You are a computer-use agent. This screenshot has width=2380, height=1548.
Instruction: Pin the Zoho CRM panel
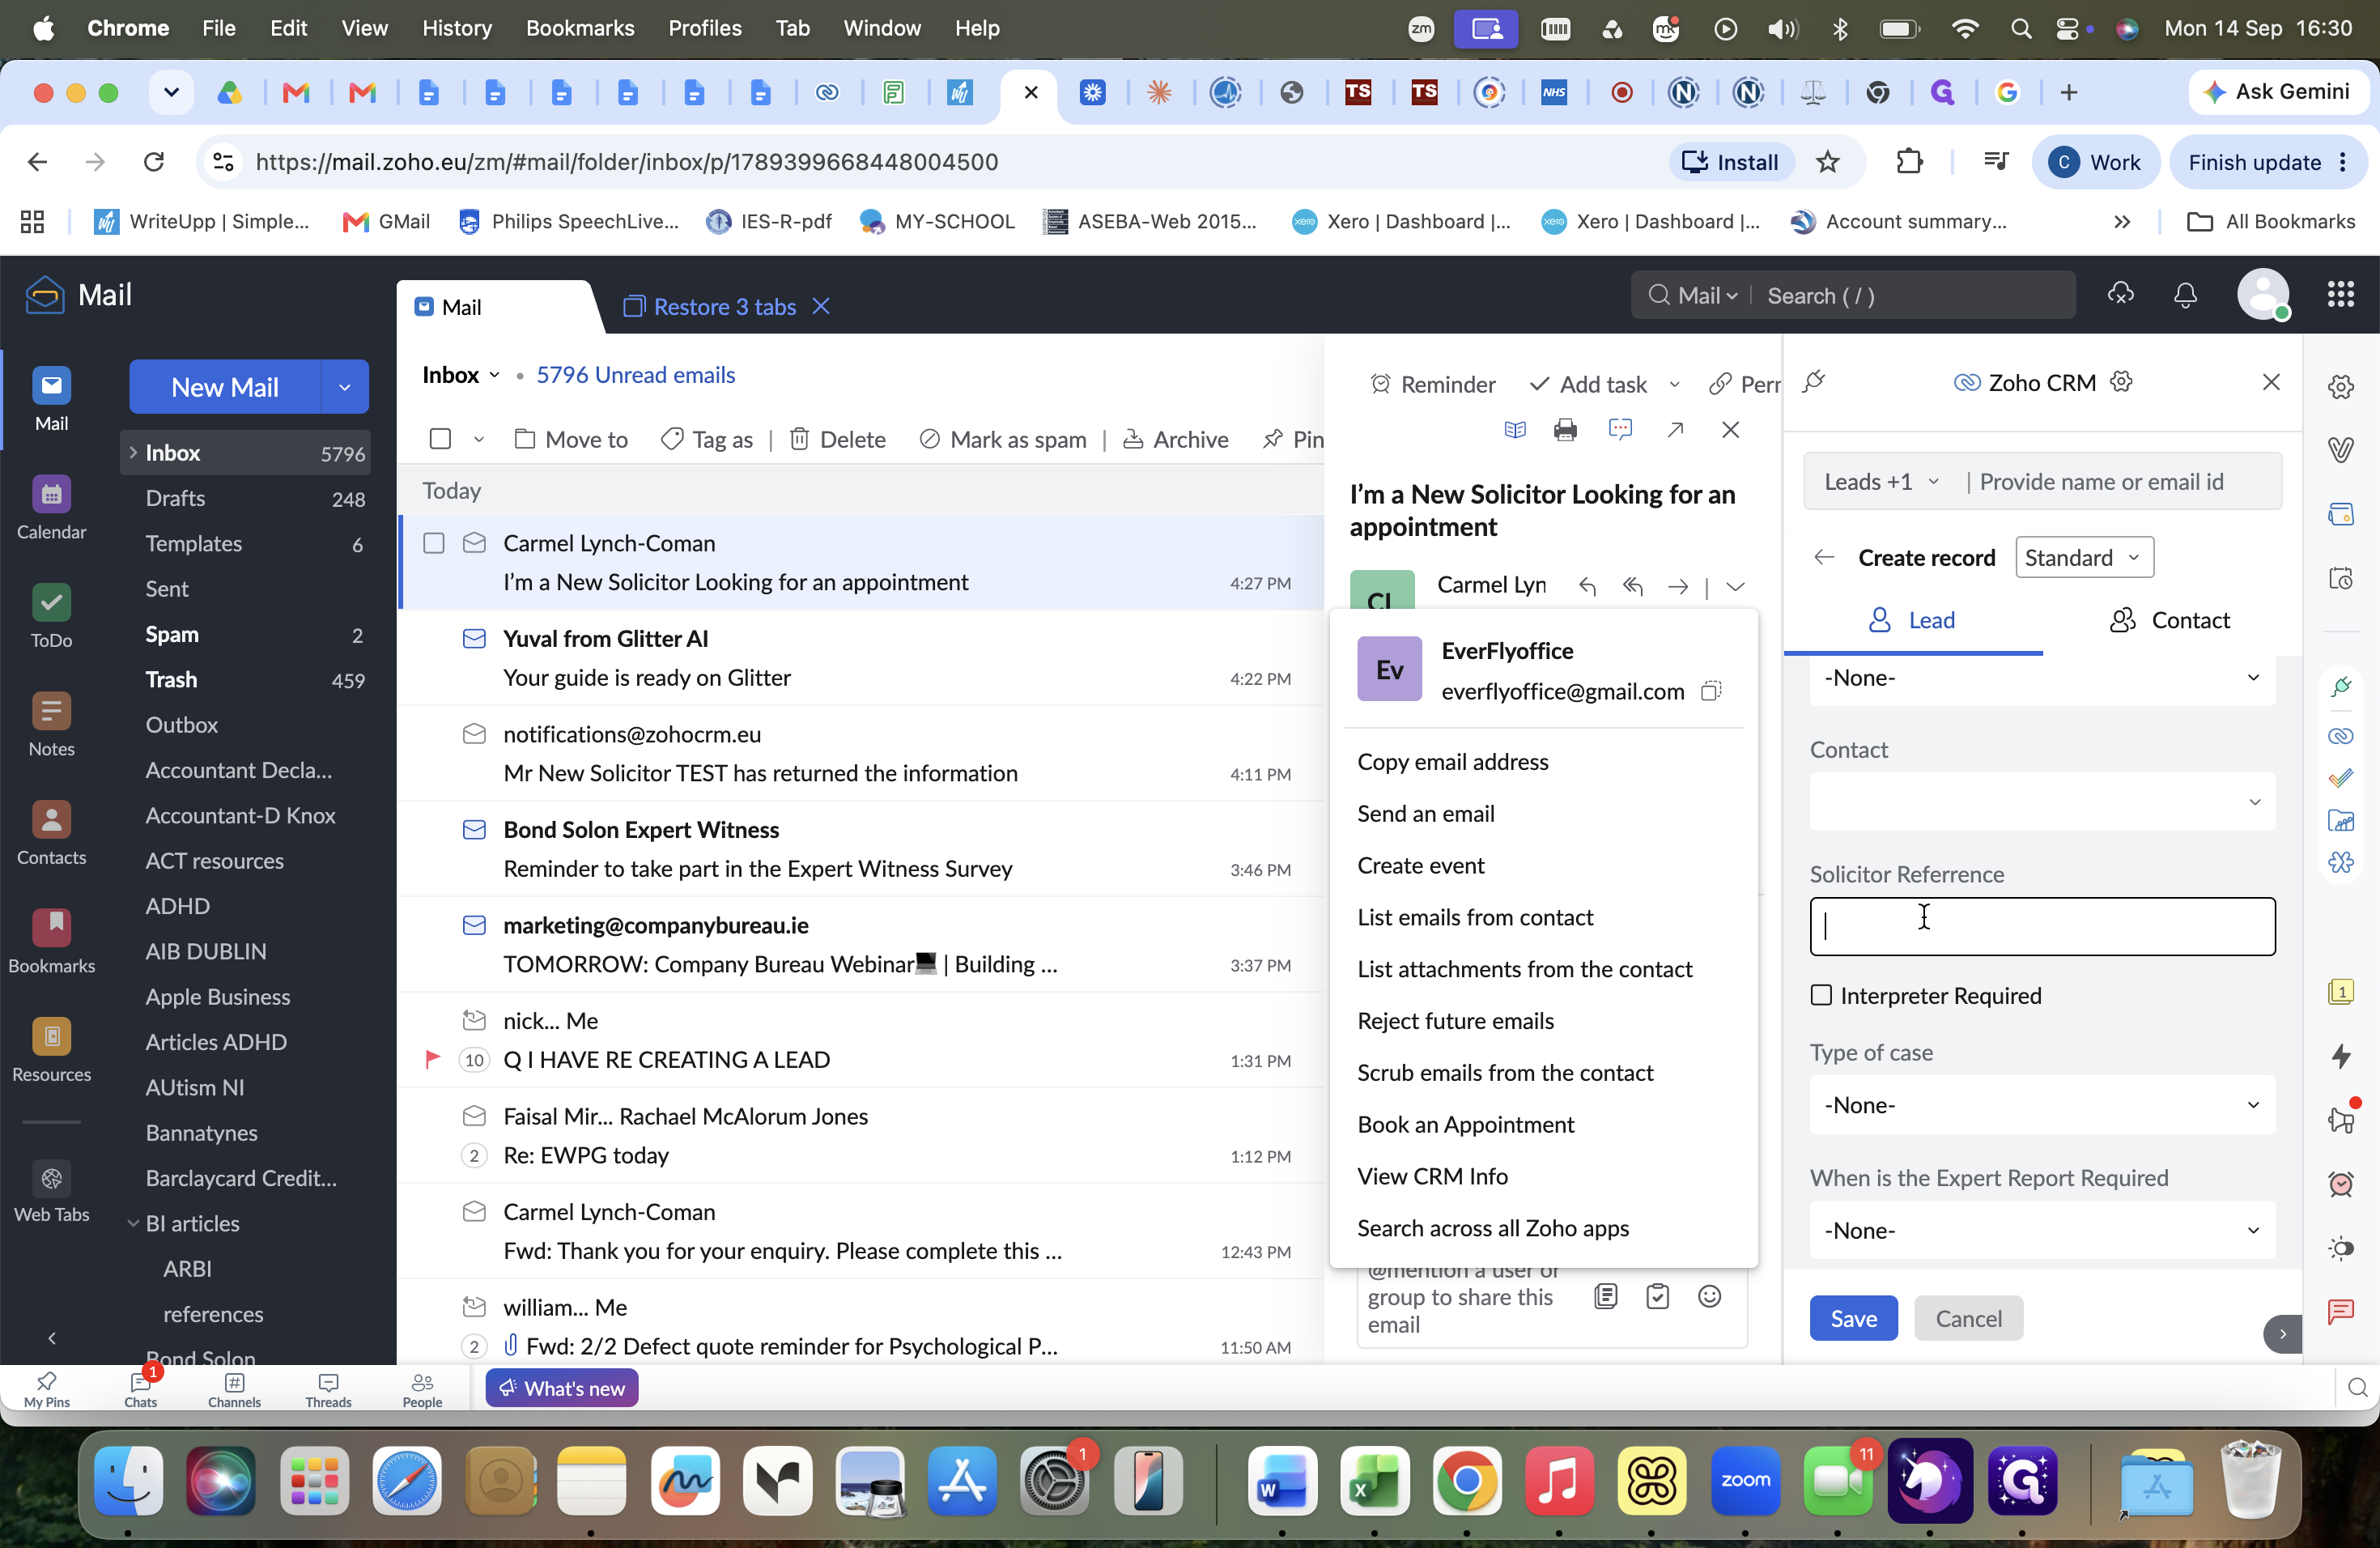pos(1814,382)
